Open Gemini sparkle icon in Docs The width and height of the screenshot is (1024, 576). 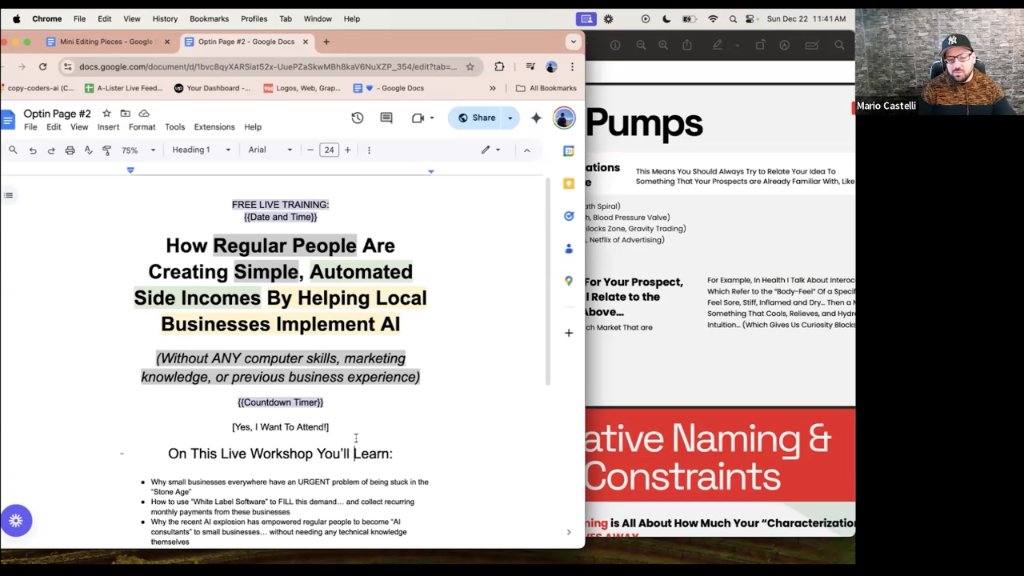[536, 118]
